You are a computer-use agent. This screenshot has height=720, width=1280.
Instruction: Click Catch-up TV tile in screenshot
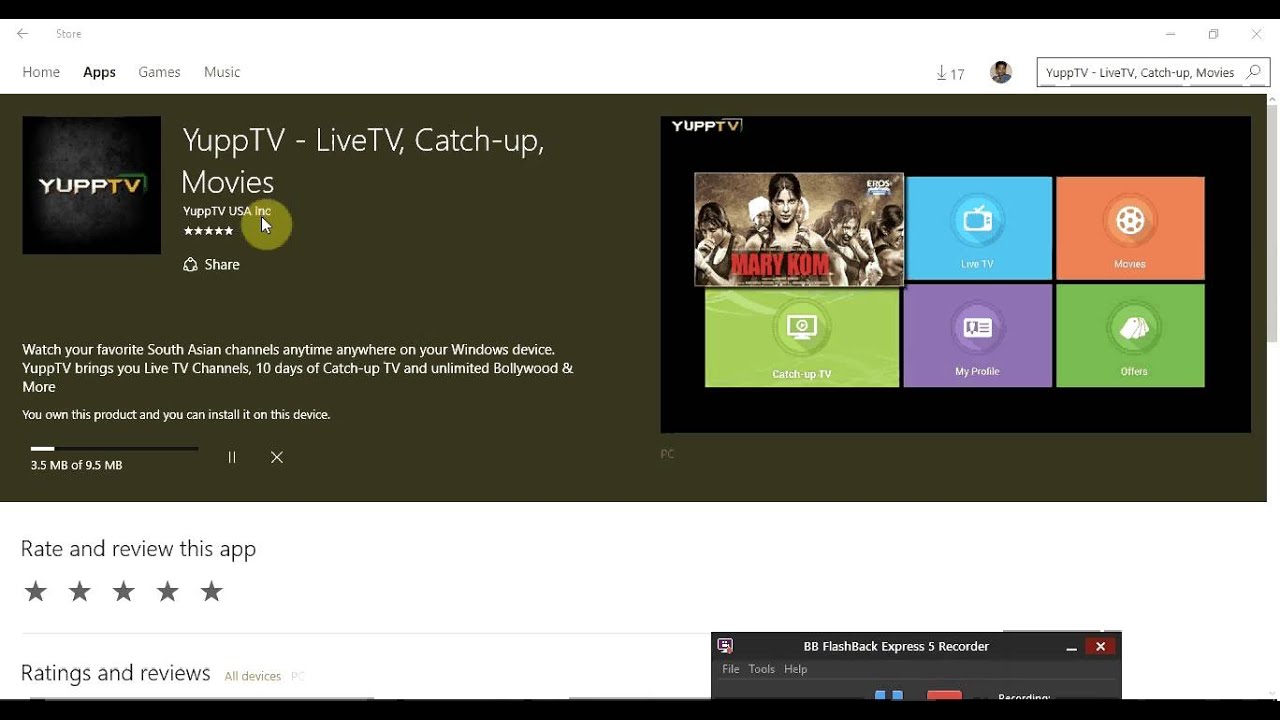802,337
